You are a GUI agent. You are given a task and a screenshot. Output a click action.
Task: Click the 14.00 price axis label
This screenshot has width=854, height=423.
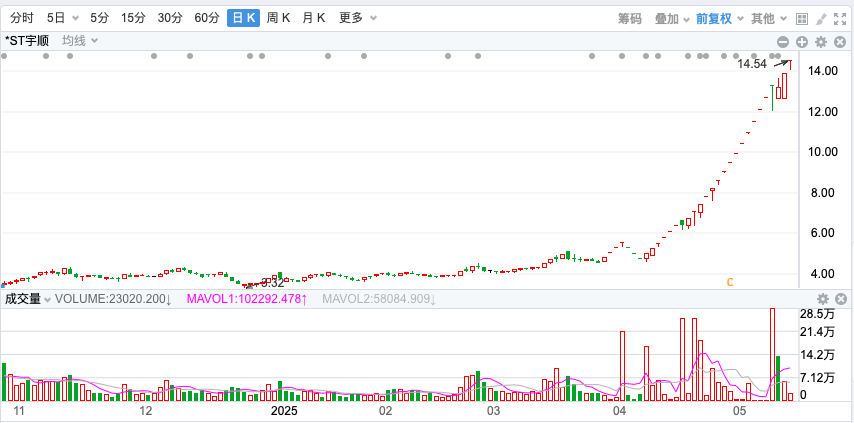click(822, 71)
